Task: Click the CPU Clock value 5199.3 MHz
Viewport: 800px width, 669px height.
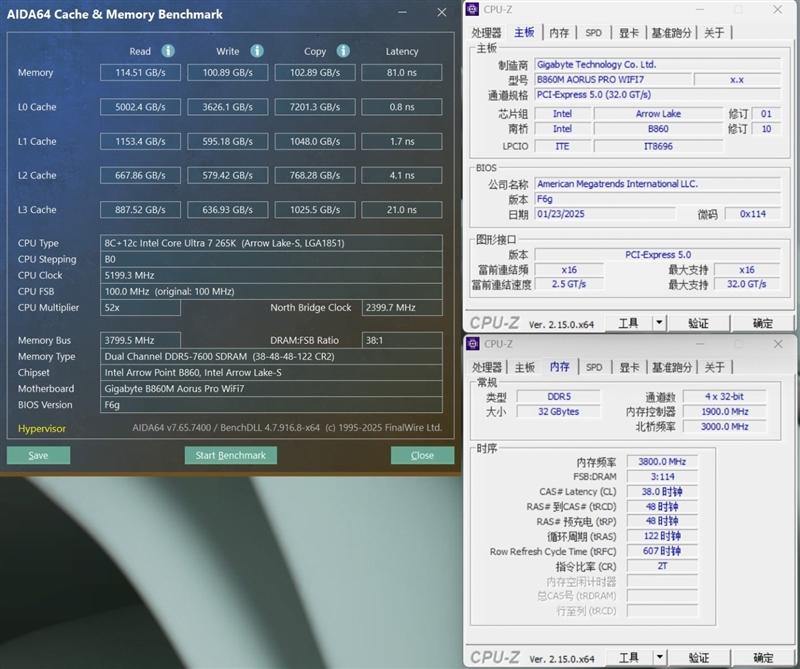Action: click(x=271, y=275)
